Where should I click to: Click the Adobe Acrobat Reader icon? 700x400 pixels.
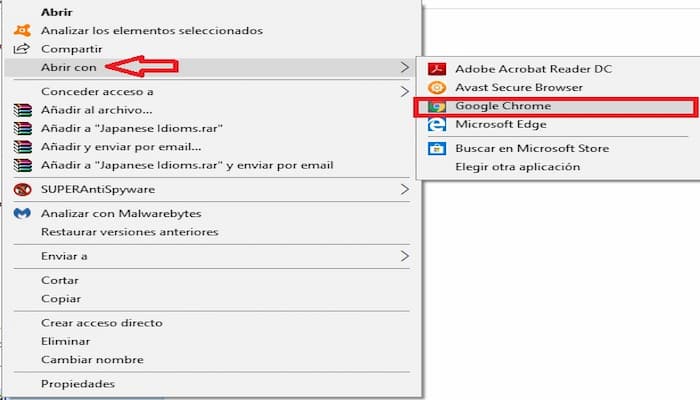437,69
